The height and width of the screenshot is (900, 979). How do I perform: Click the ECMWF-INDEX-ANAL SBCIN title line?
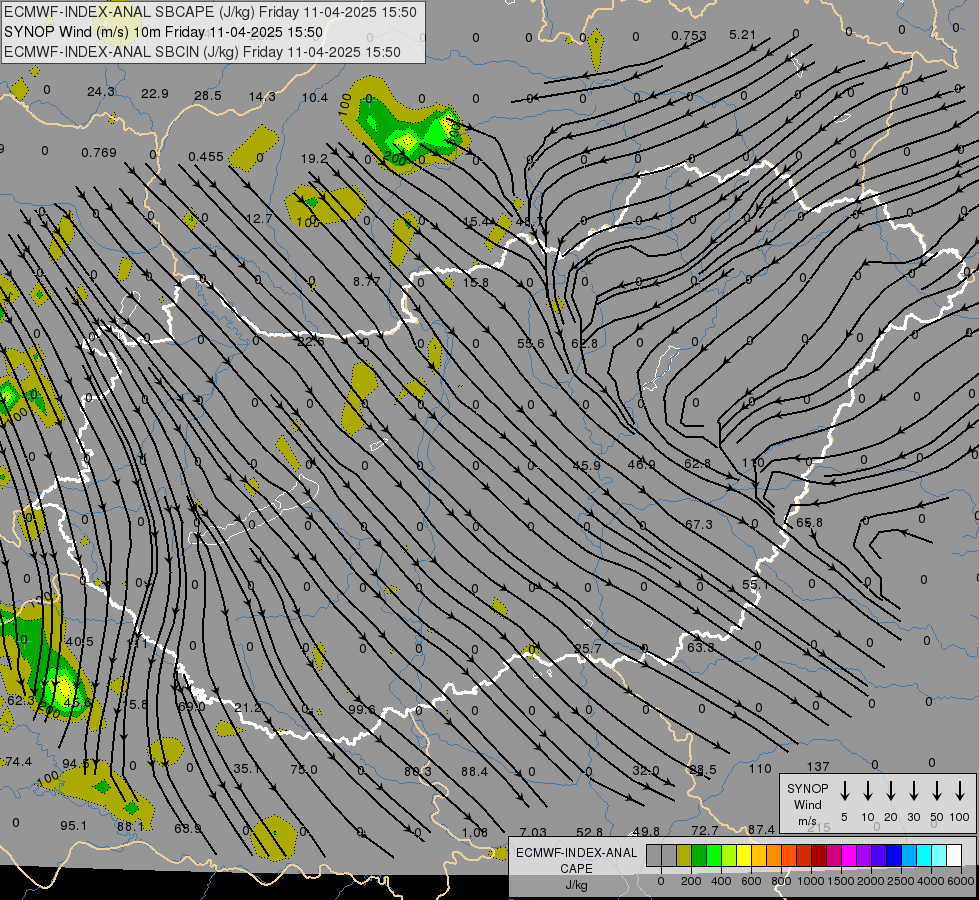coord(202,52)
